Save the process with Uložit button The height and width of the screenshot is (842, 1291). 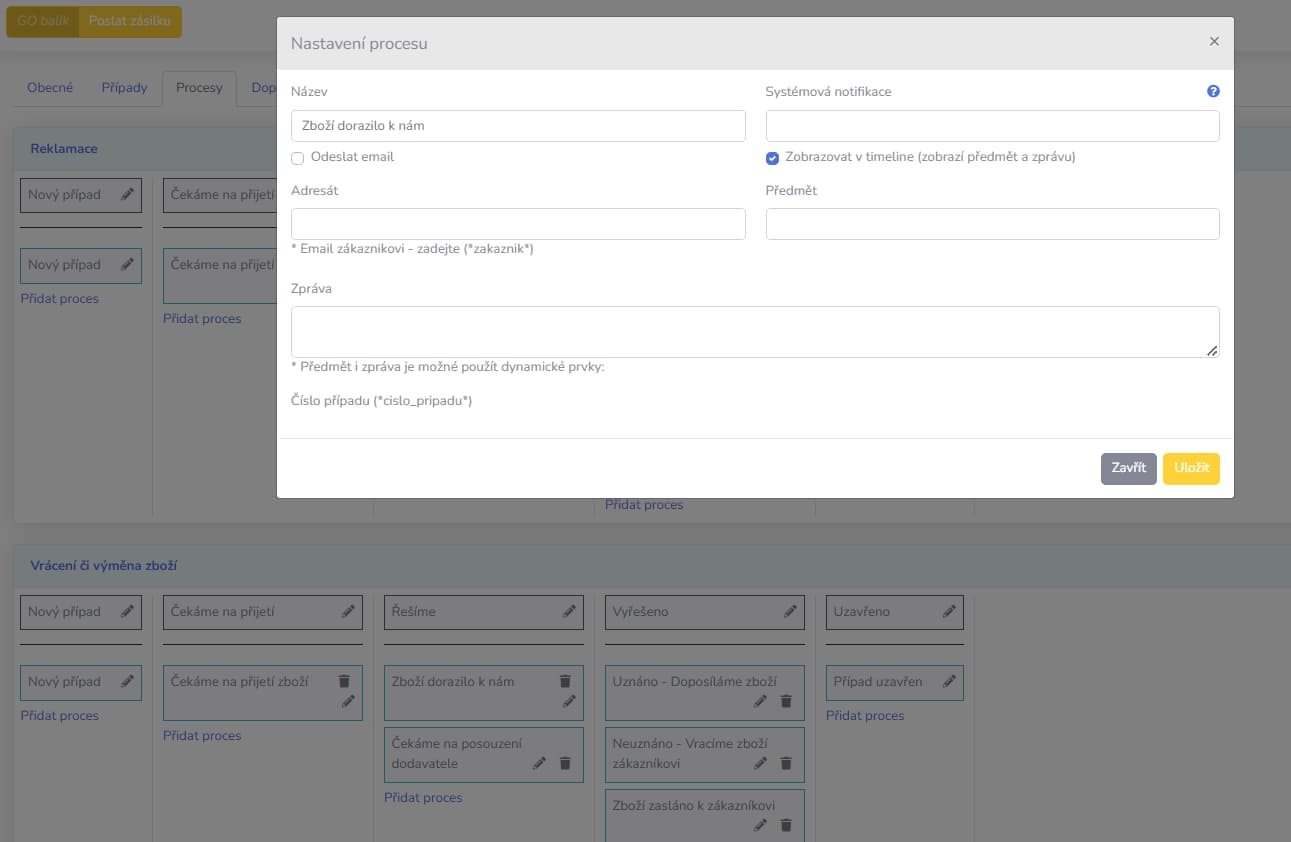pos(1191,469)
